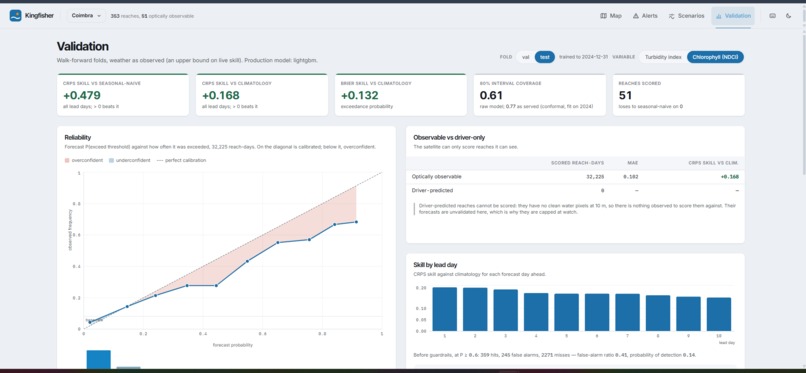The width and height of the screenshot is (806, 373).
Task: Click the tallest forecast probability histogram bar
Action: click(98, 360)
